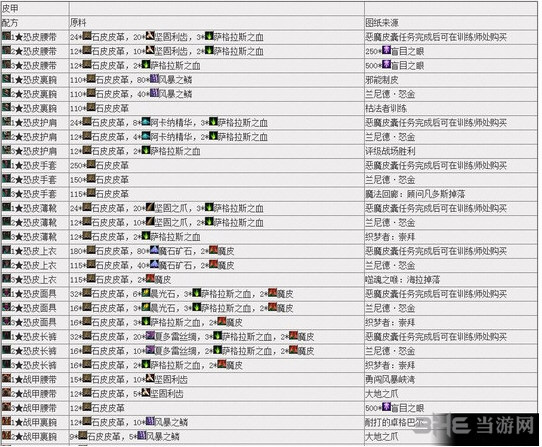Viewport: 542px width, 447px height.
Task: Click the 风暴之鳞 icon in the 1★战甲裹腕 row
Action: point(150,421)
